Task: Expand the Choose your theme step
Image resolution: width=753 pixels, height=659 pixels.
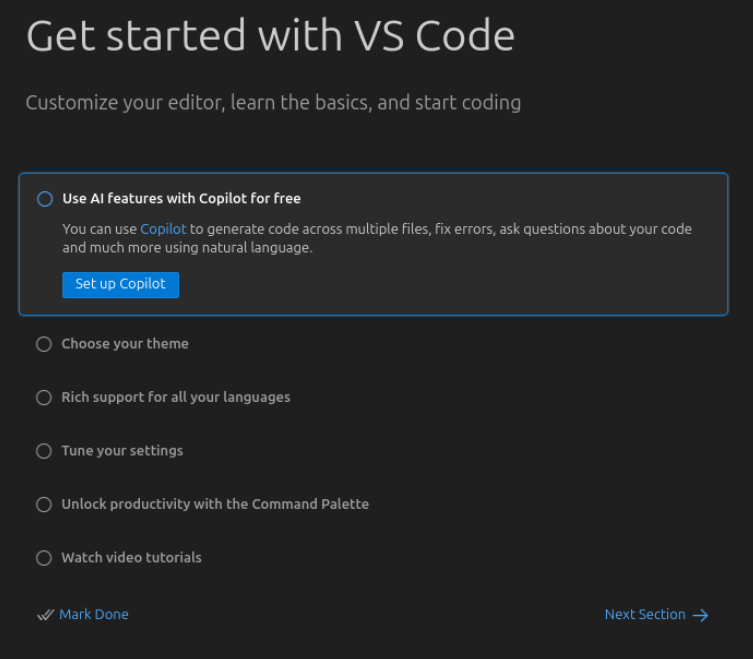Action: coord(125,344)
